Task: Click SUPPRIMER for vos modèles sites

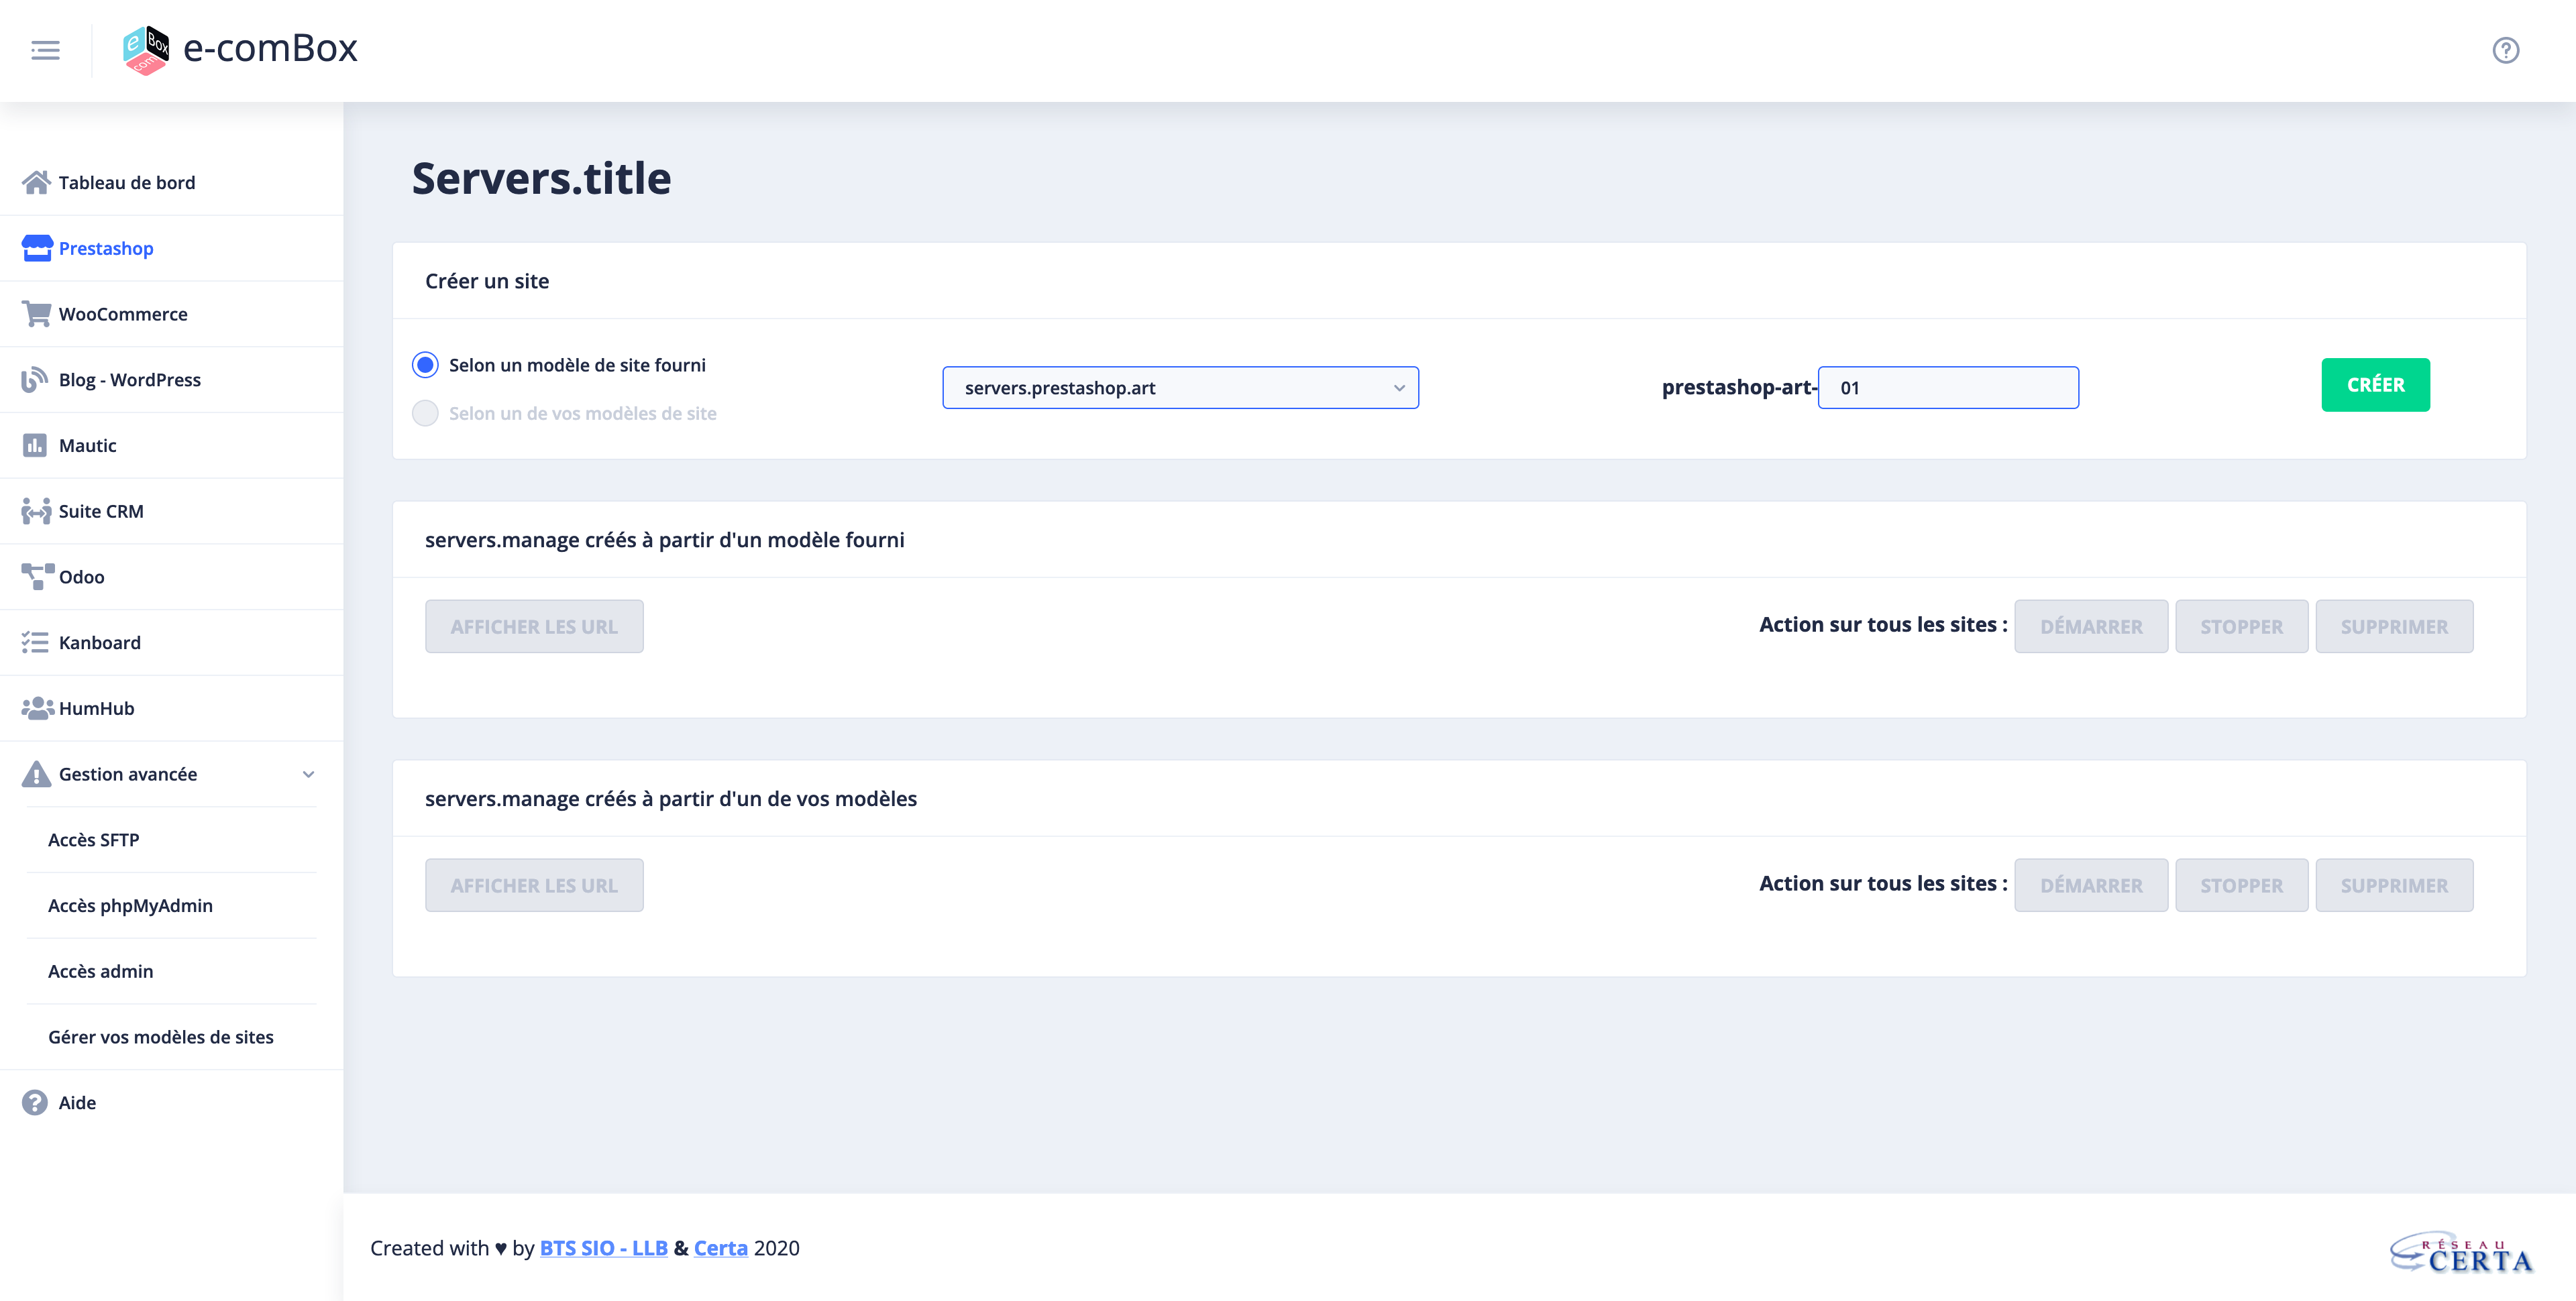Action: tap(2394, 886)
